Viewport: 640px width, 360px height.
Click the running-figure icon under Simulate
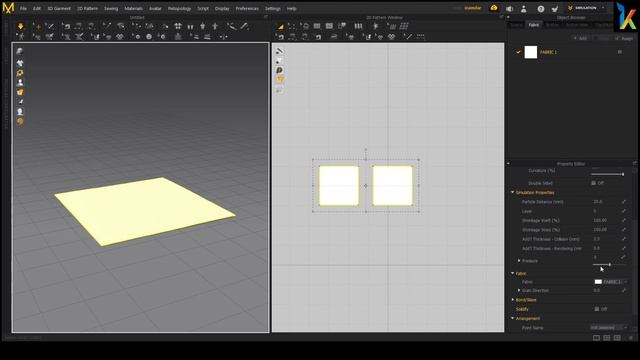[x=20, y=37]
